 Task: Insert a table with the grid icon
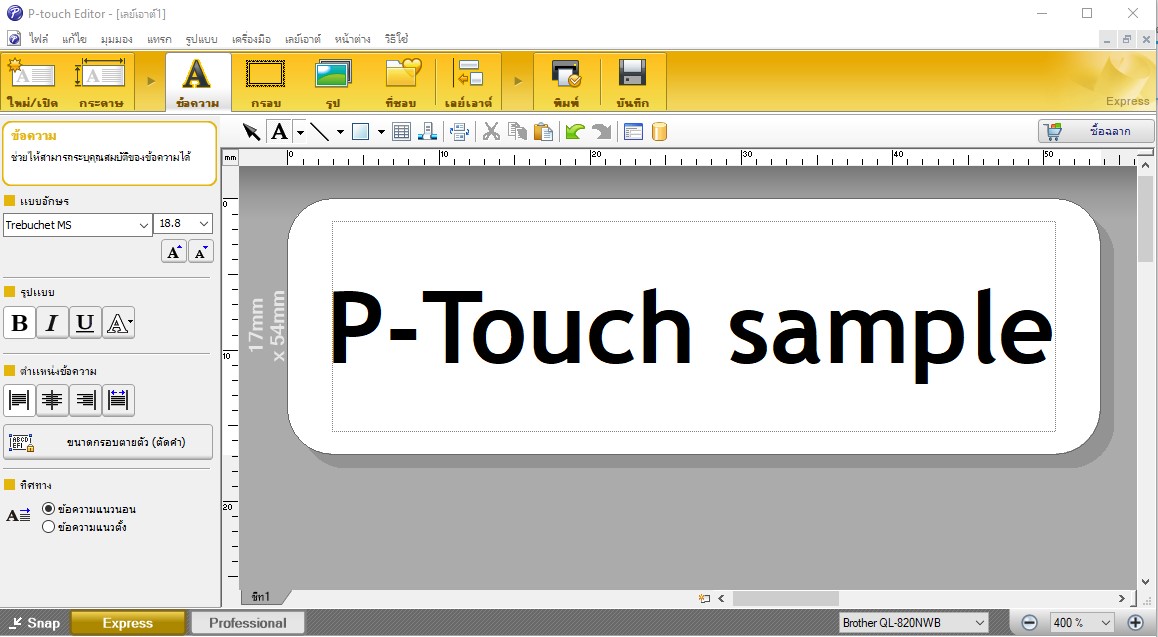coord(401,132)
